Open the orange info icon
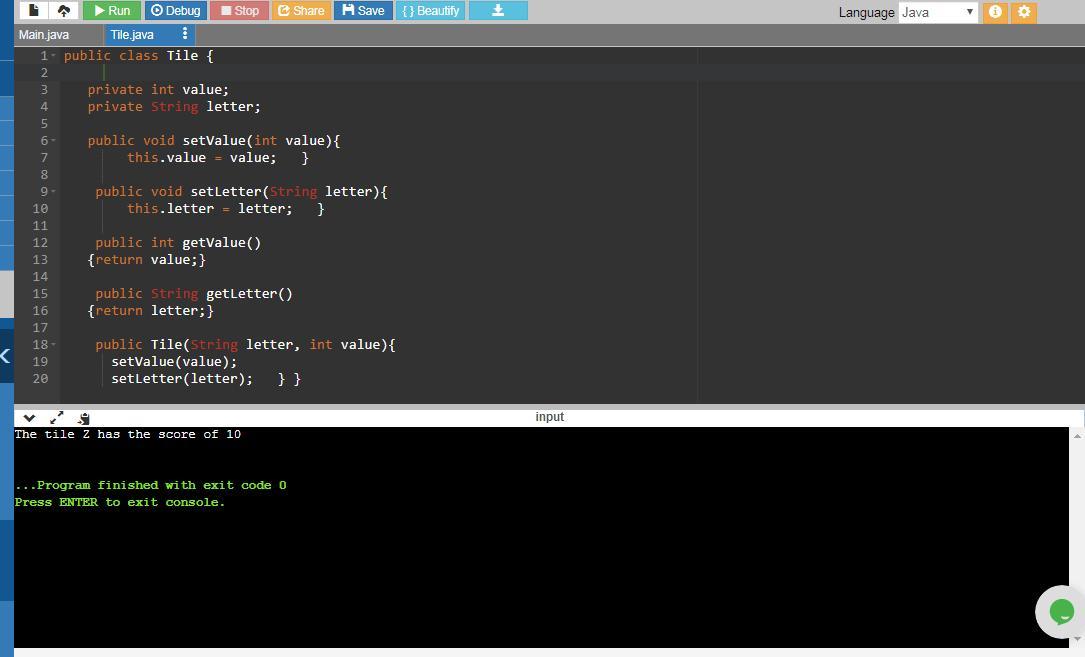 tap(995, 12)
